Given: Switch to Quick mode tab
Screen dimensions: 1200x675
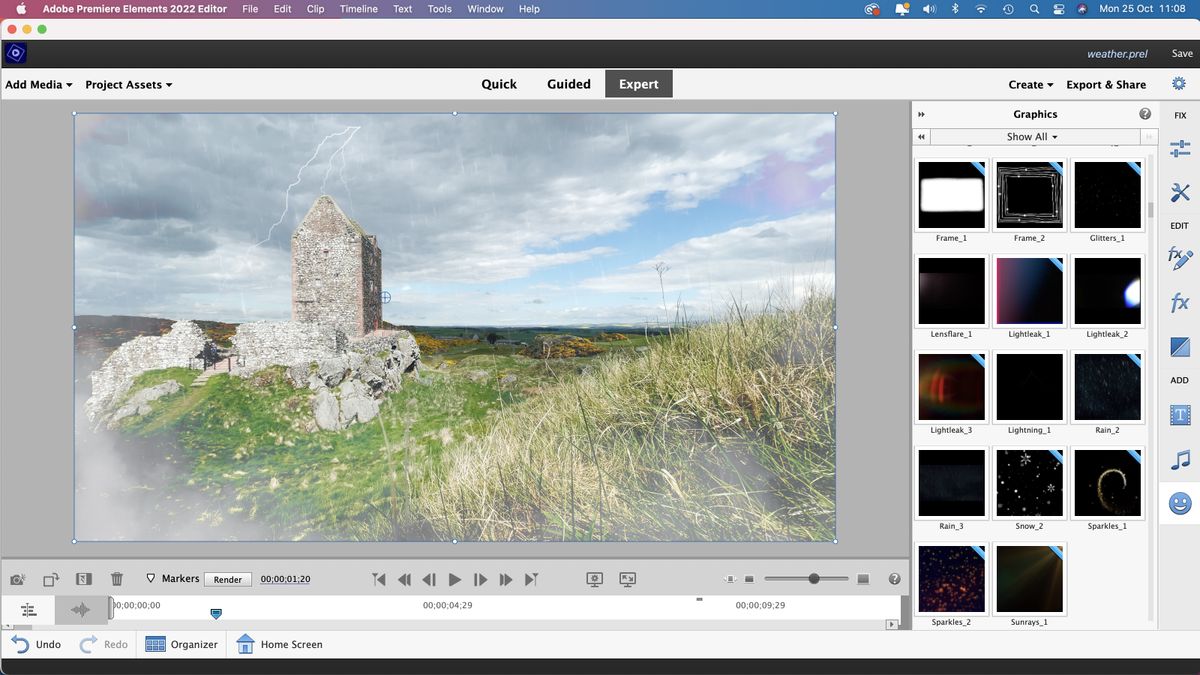Looking at the screenshot, I should 499,84.
